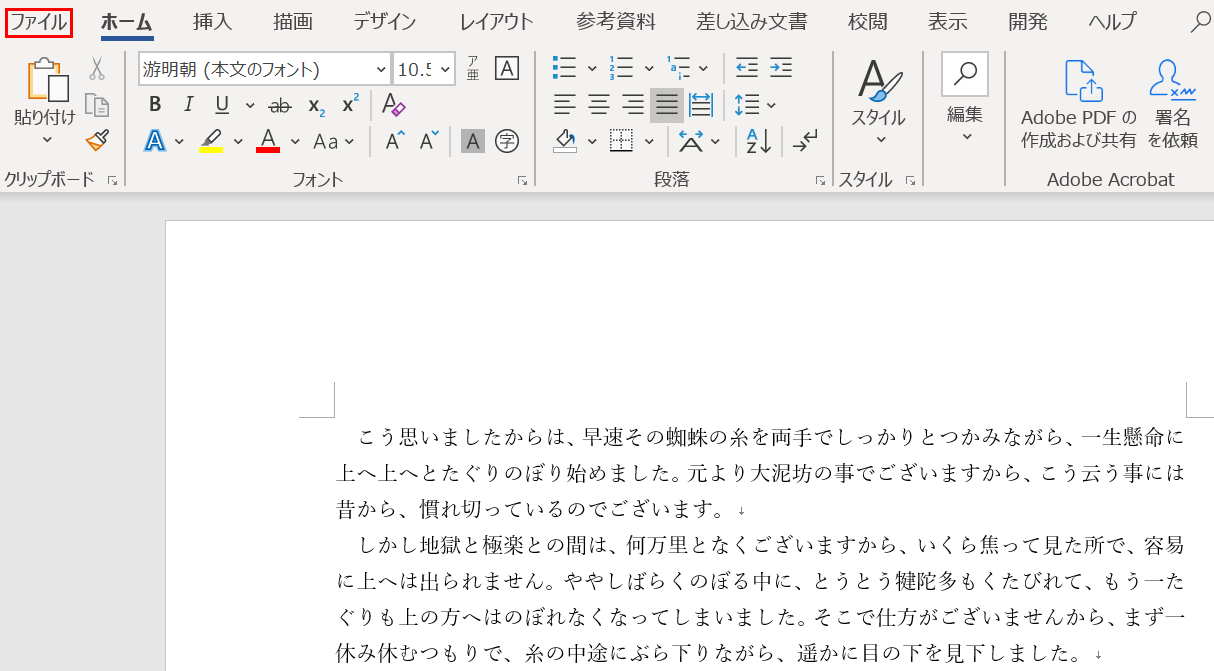Viewport: 1214px width, 671px height.
Task: Click the enclose characters 字 icon
Action: click(x=507, y=141)
